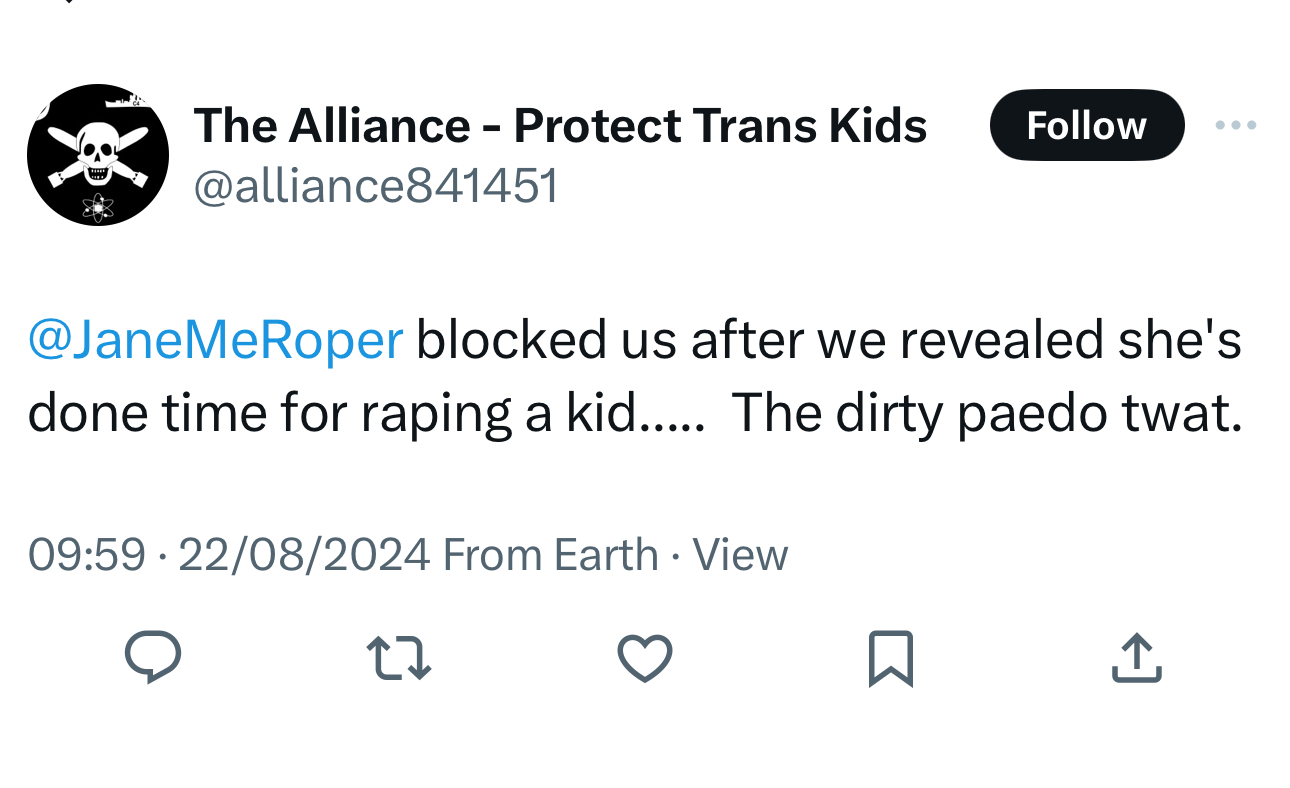Open the skull and crossbones profile picture
Image resolution: width=1290 pixels, height=788 pixels.
click(x=98, y=154)
